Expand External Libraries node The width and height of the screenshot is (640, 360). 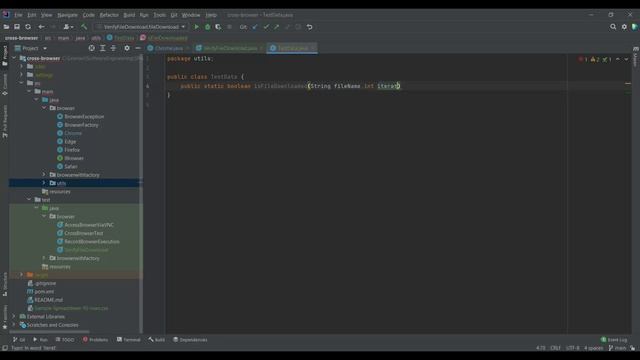tap(14, 316)
